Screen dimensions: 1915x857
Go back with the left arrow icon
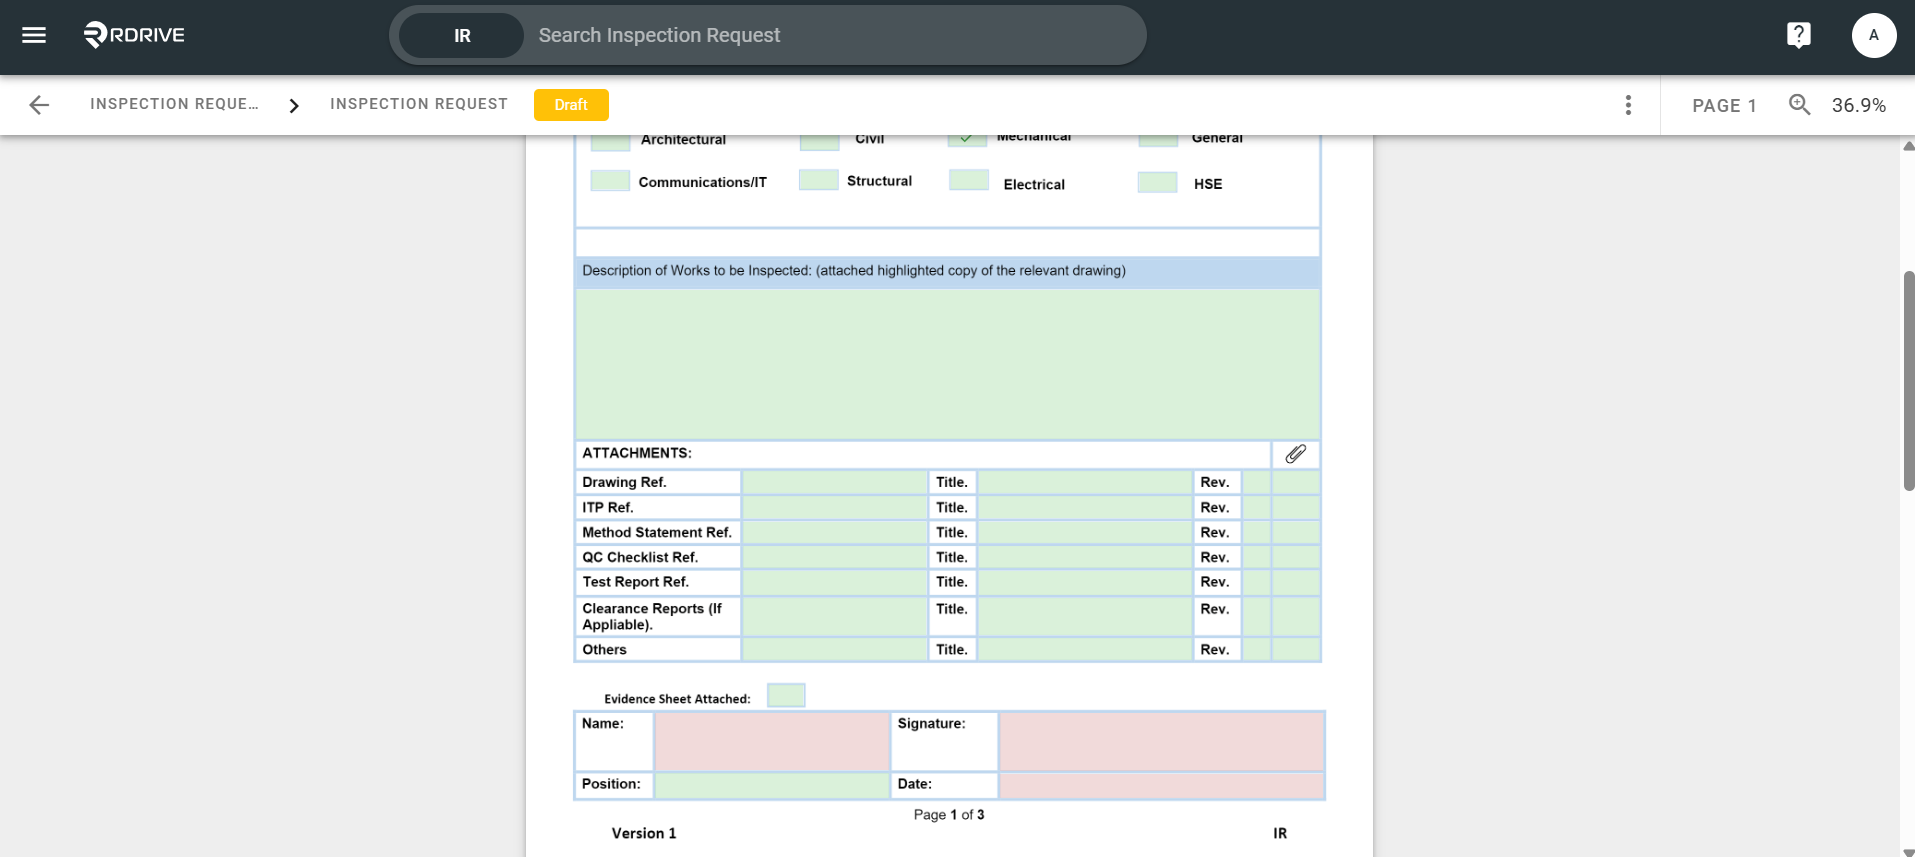coord(39,105)
